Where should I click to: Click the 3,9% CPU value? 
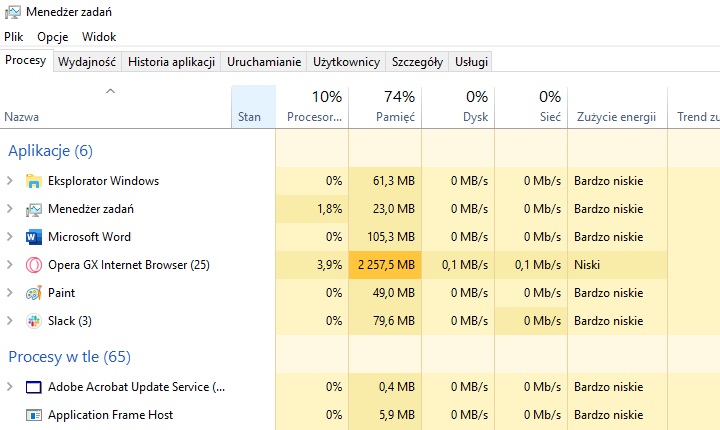[x=330, y=265]
